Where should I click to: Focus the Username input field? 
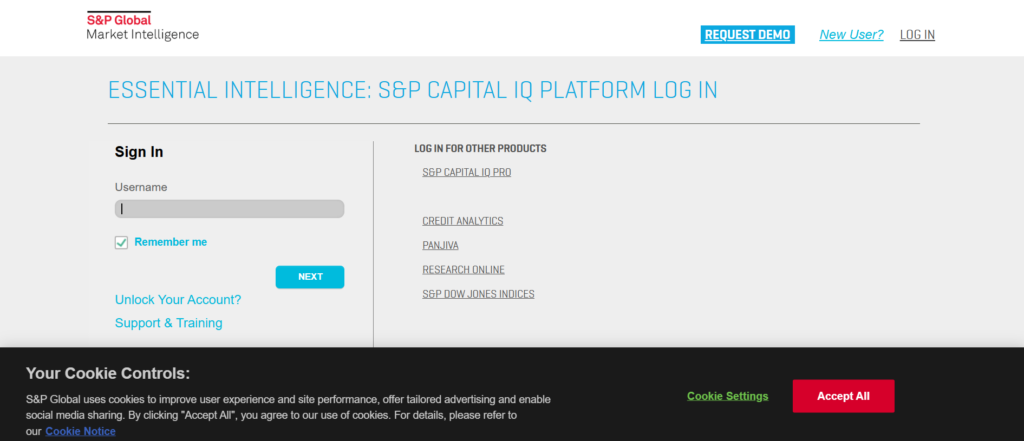pyautogui.click(x=230, y=209)
